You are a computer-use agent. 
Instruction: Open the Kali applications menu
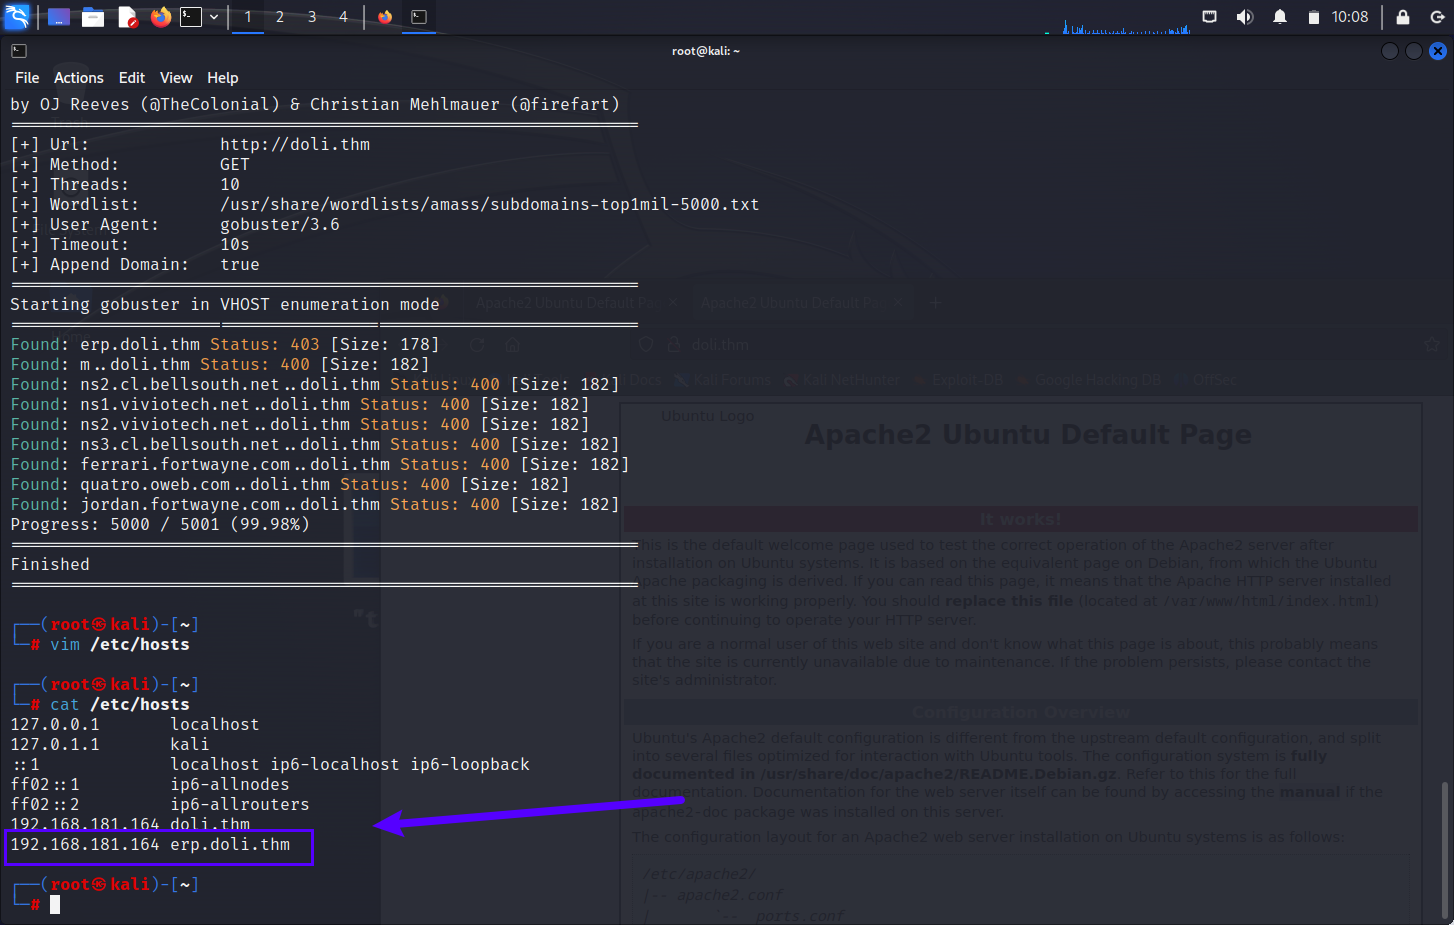[x=17, y=17]
